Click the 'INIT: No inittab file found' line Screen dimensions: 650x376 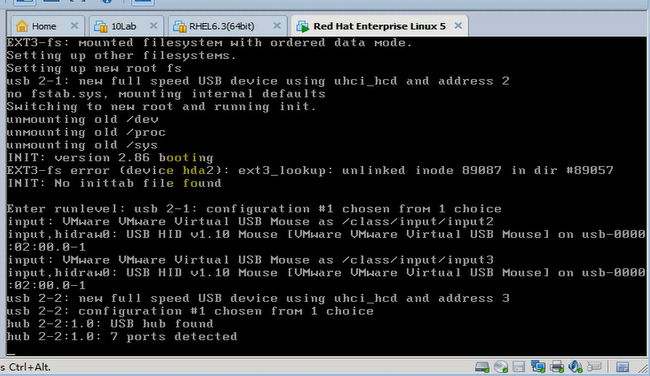click(x=114, y=183)
